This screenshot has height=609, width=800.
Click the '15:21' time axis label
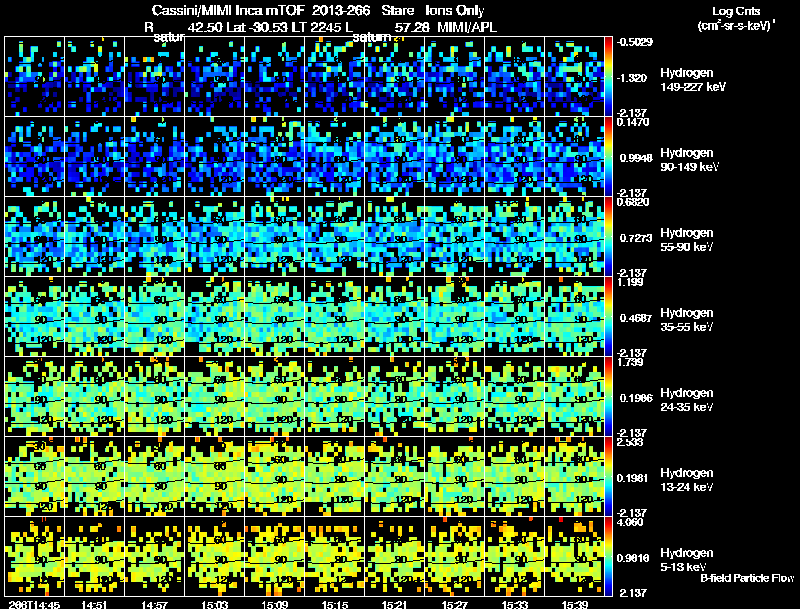(395, 605)
